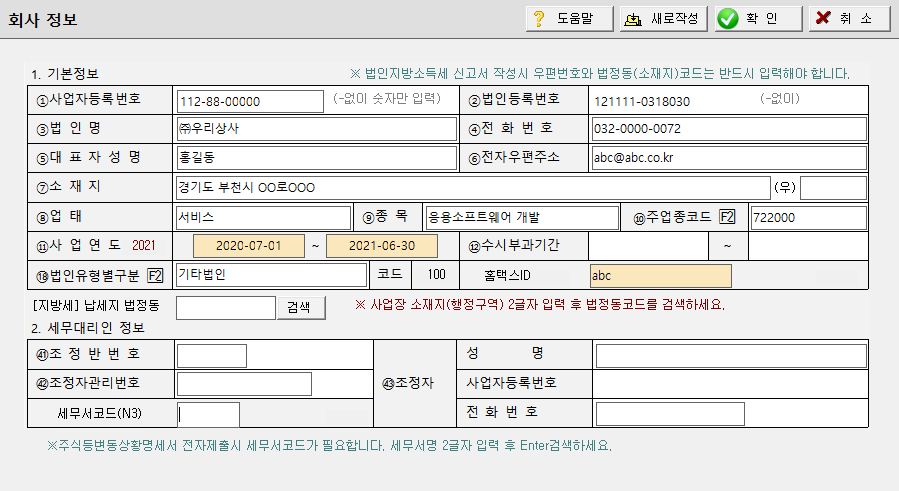Click the 조정자관리번호 input field

[244, 384]
